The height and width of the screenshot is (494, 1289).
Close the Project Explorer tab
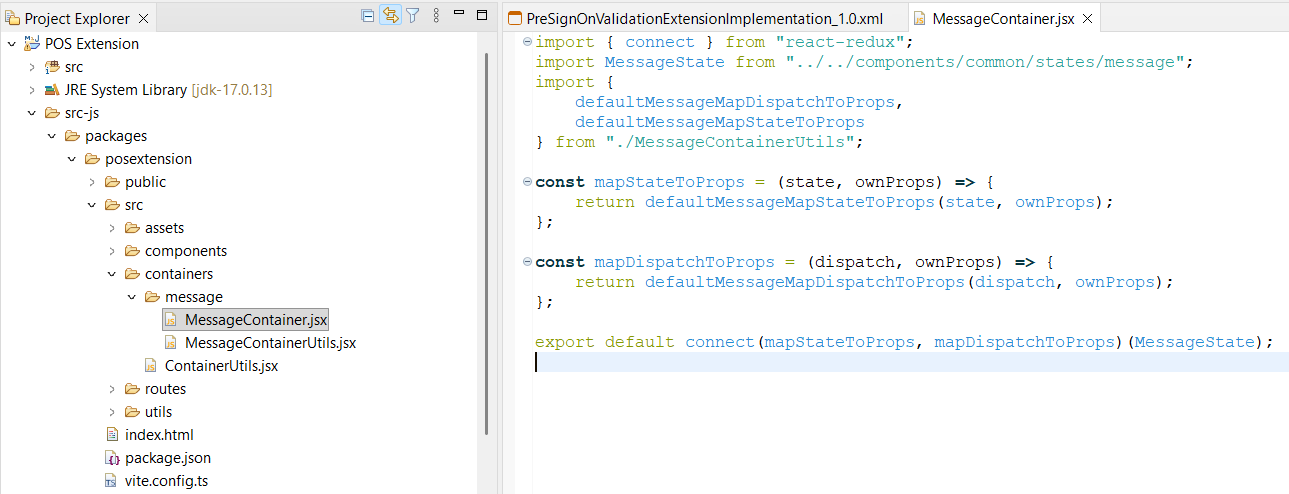click(x=143, y=19)
